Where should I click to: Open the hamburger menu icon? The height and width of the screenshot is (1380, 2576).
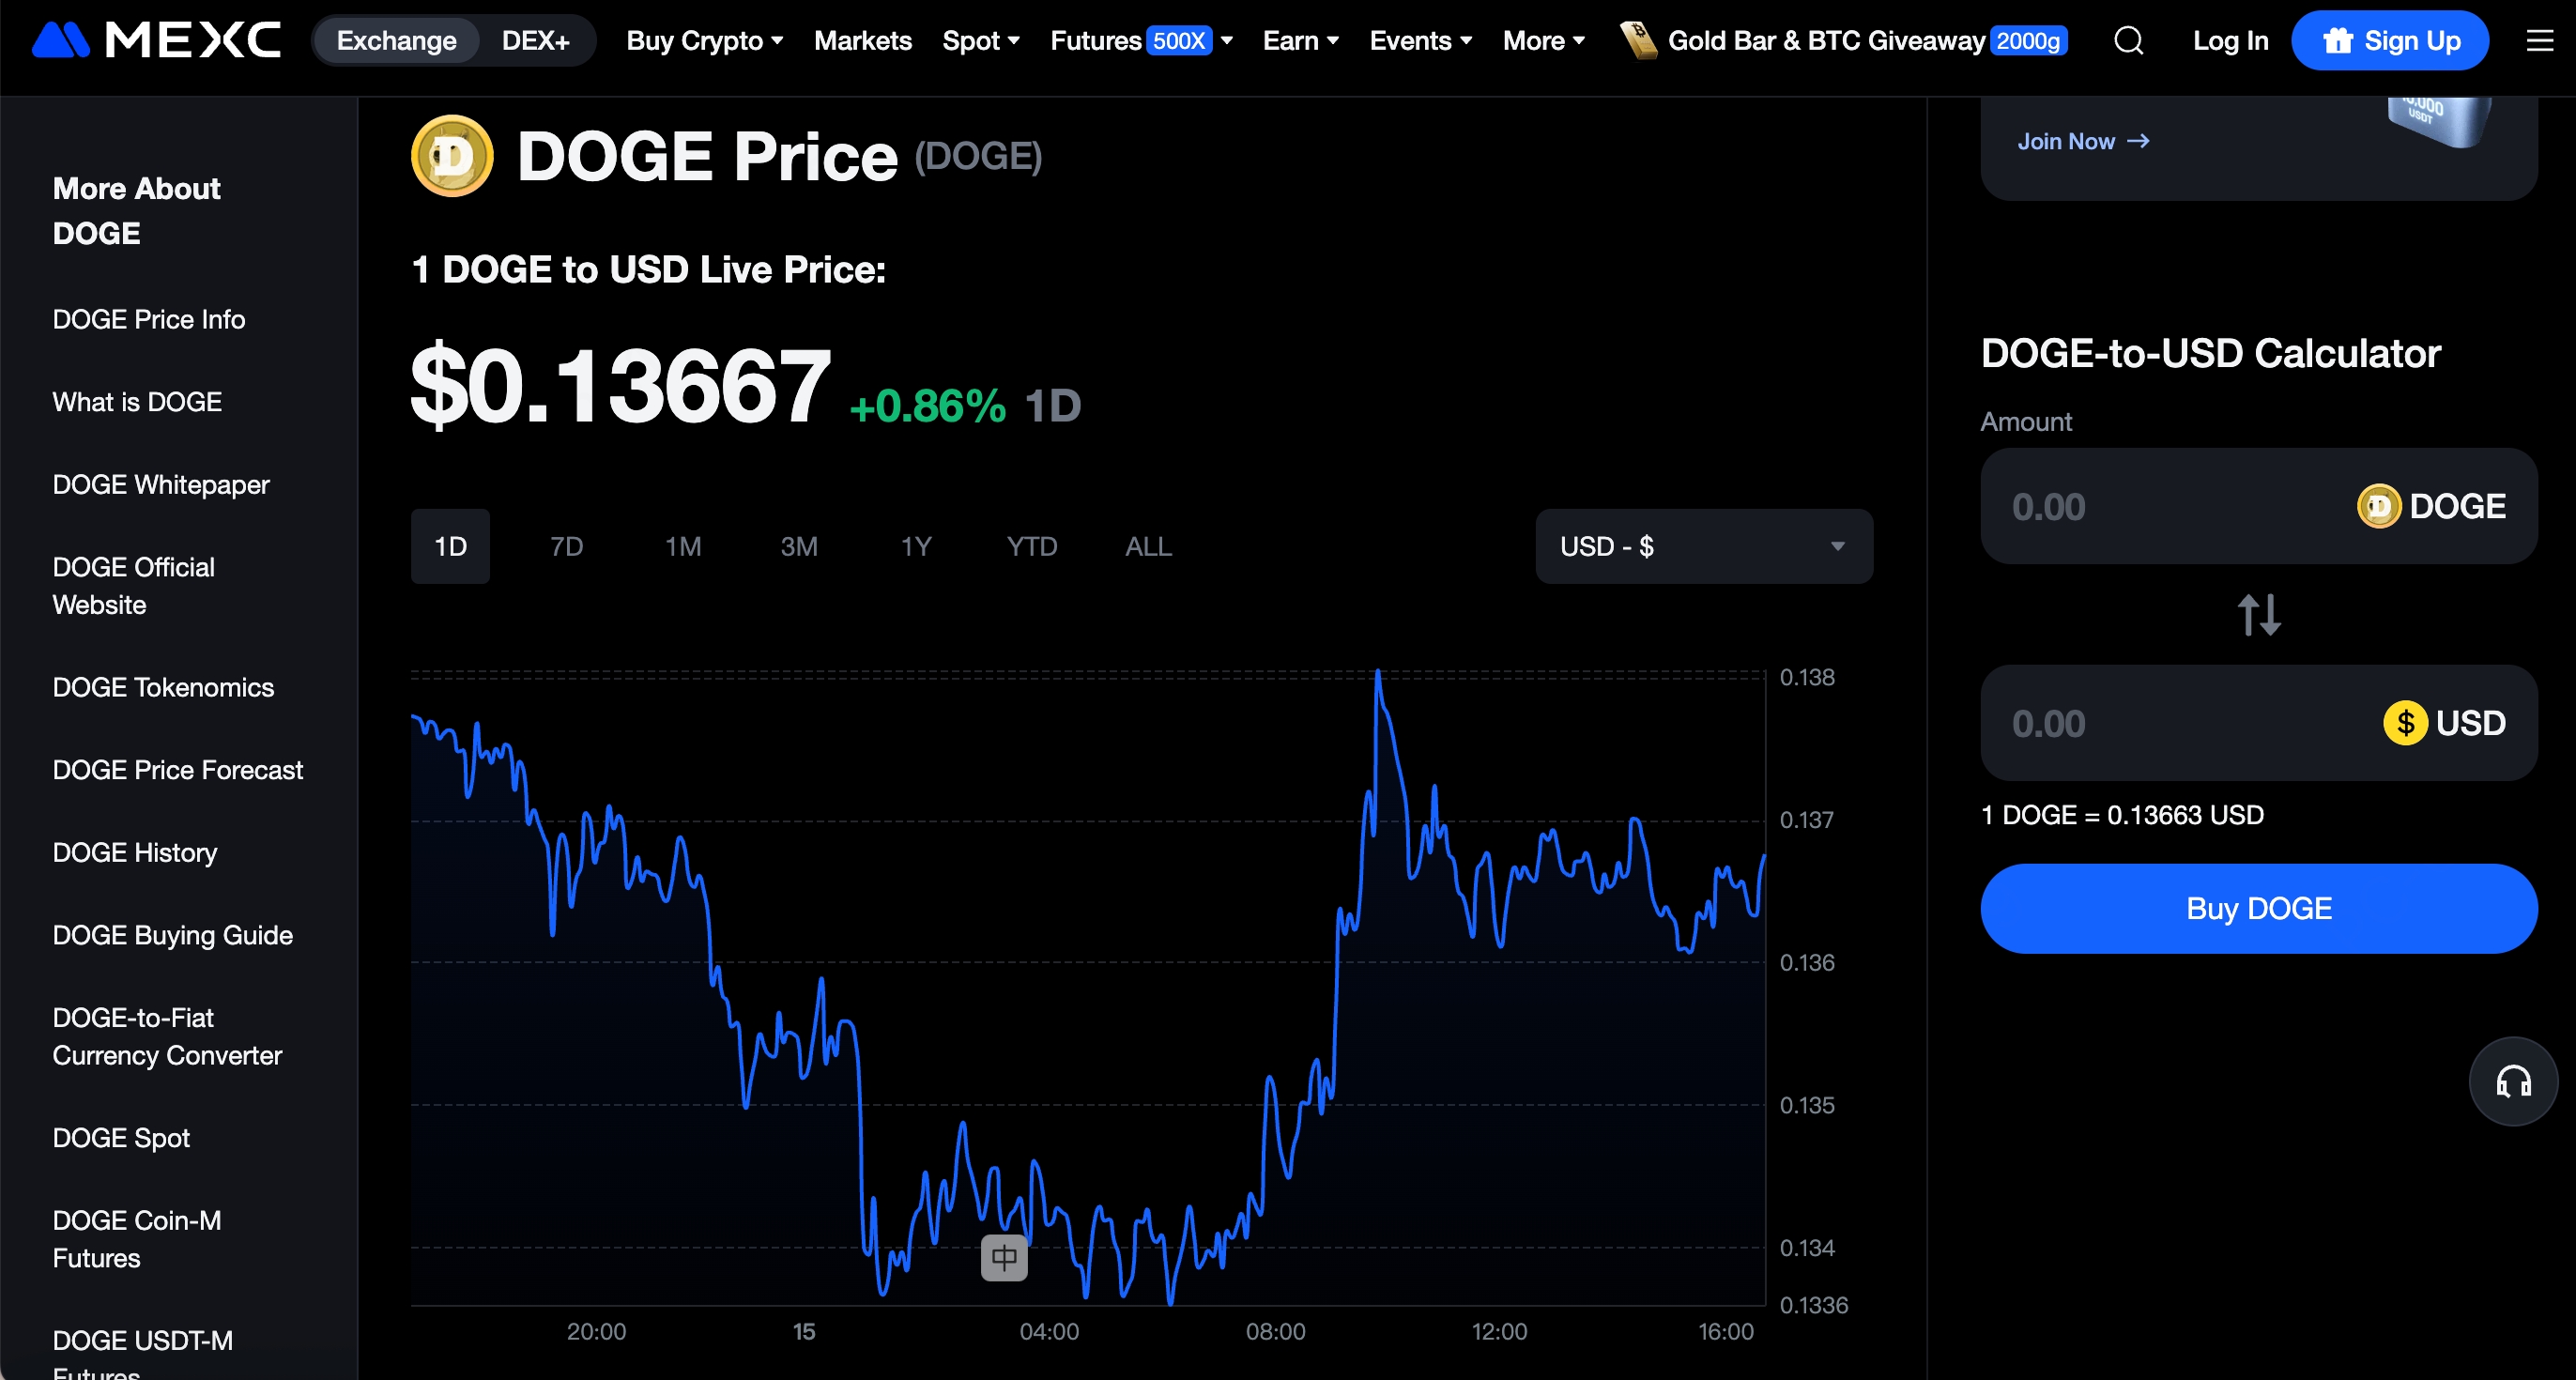(x=2539, y=41)
